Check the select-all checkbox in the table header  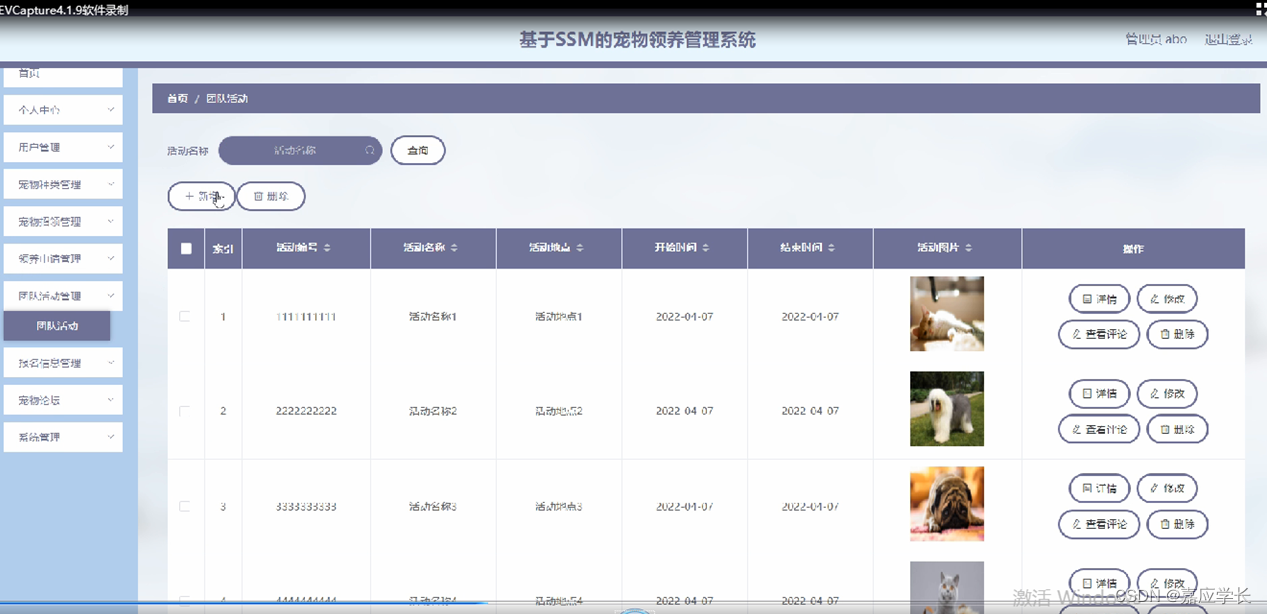point(185,248)
